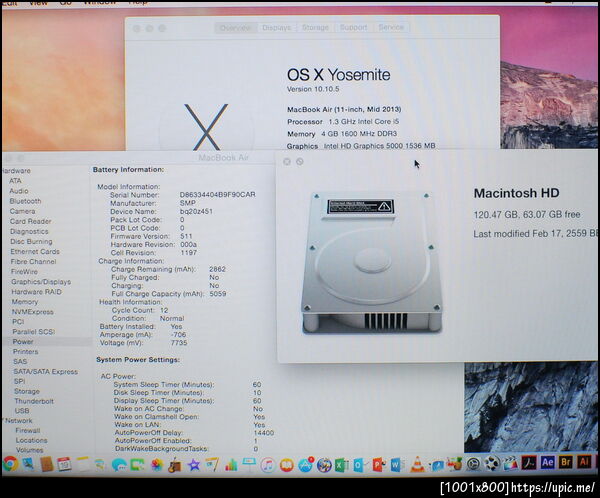The height and width of the screenshot is (498, 600).
Task: Open Adobe Illustrator (Ai) from Dock
Action: [x=584, y=462]
